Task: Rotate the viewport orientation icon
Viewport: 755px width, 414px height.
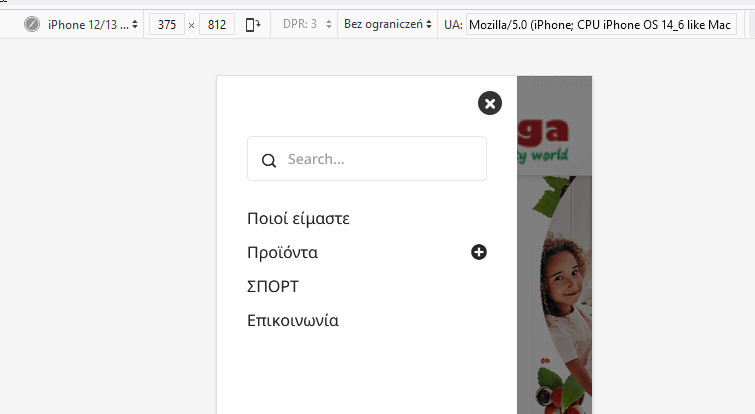Action: coord(253,25)
